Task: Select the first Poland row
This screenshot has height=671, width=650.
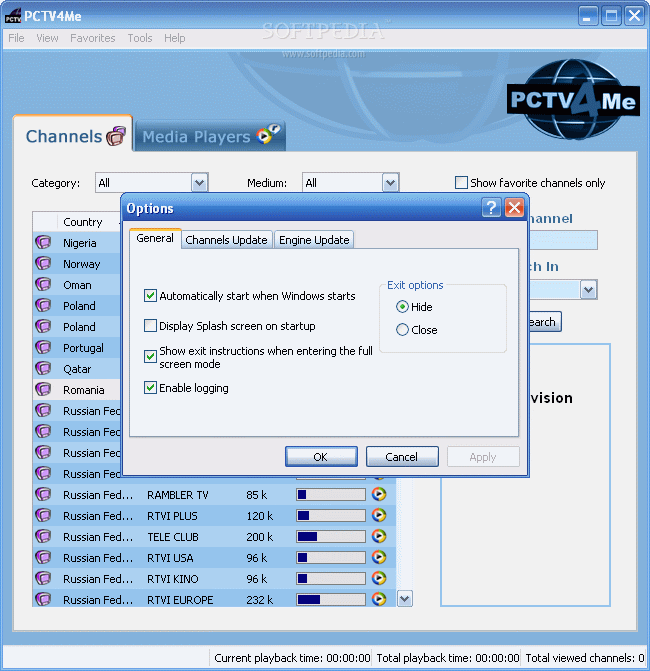Action: click(77, 306)
